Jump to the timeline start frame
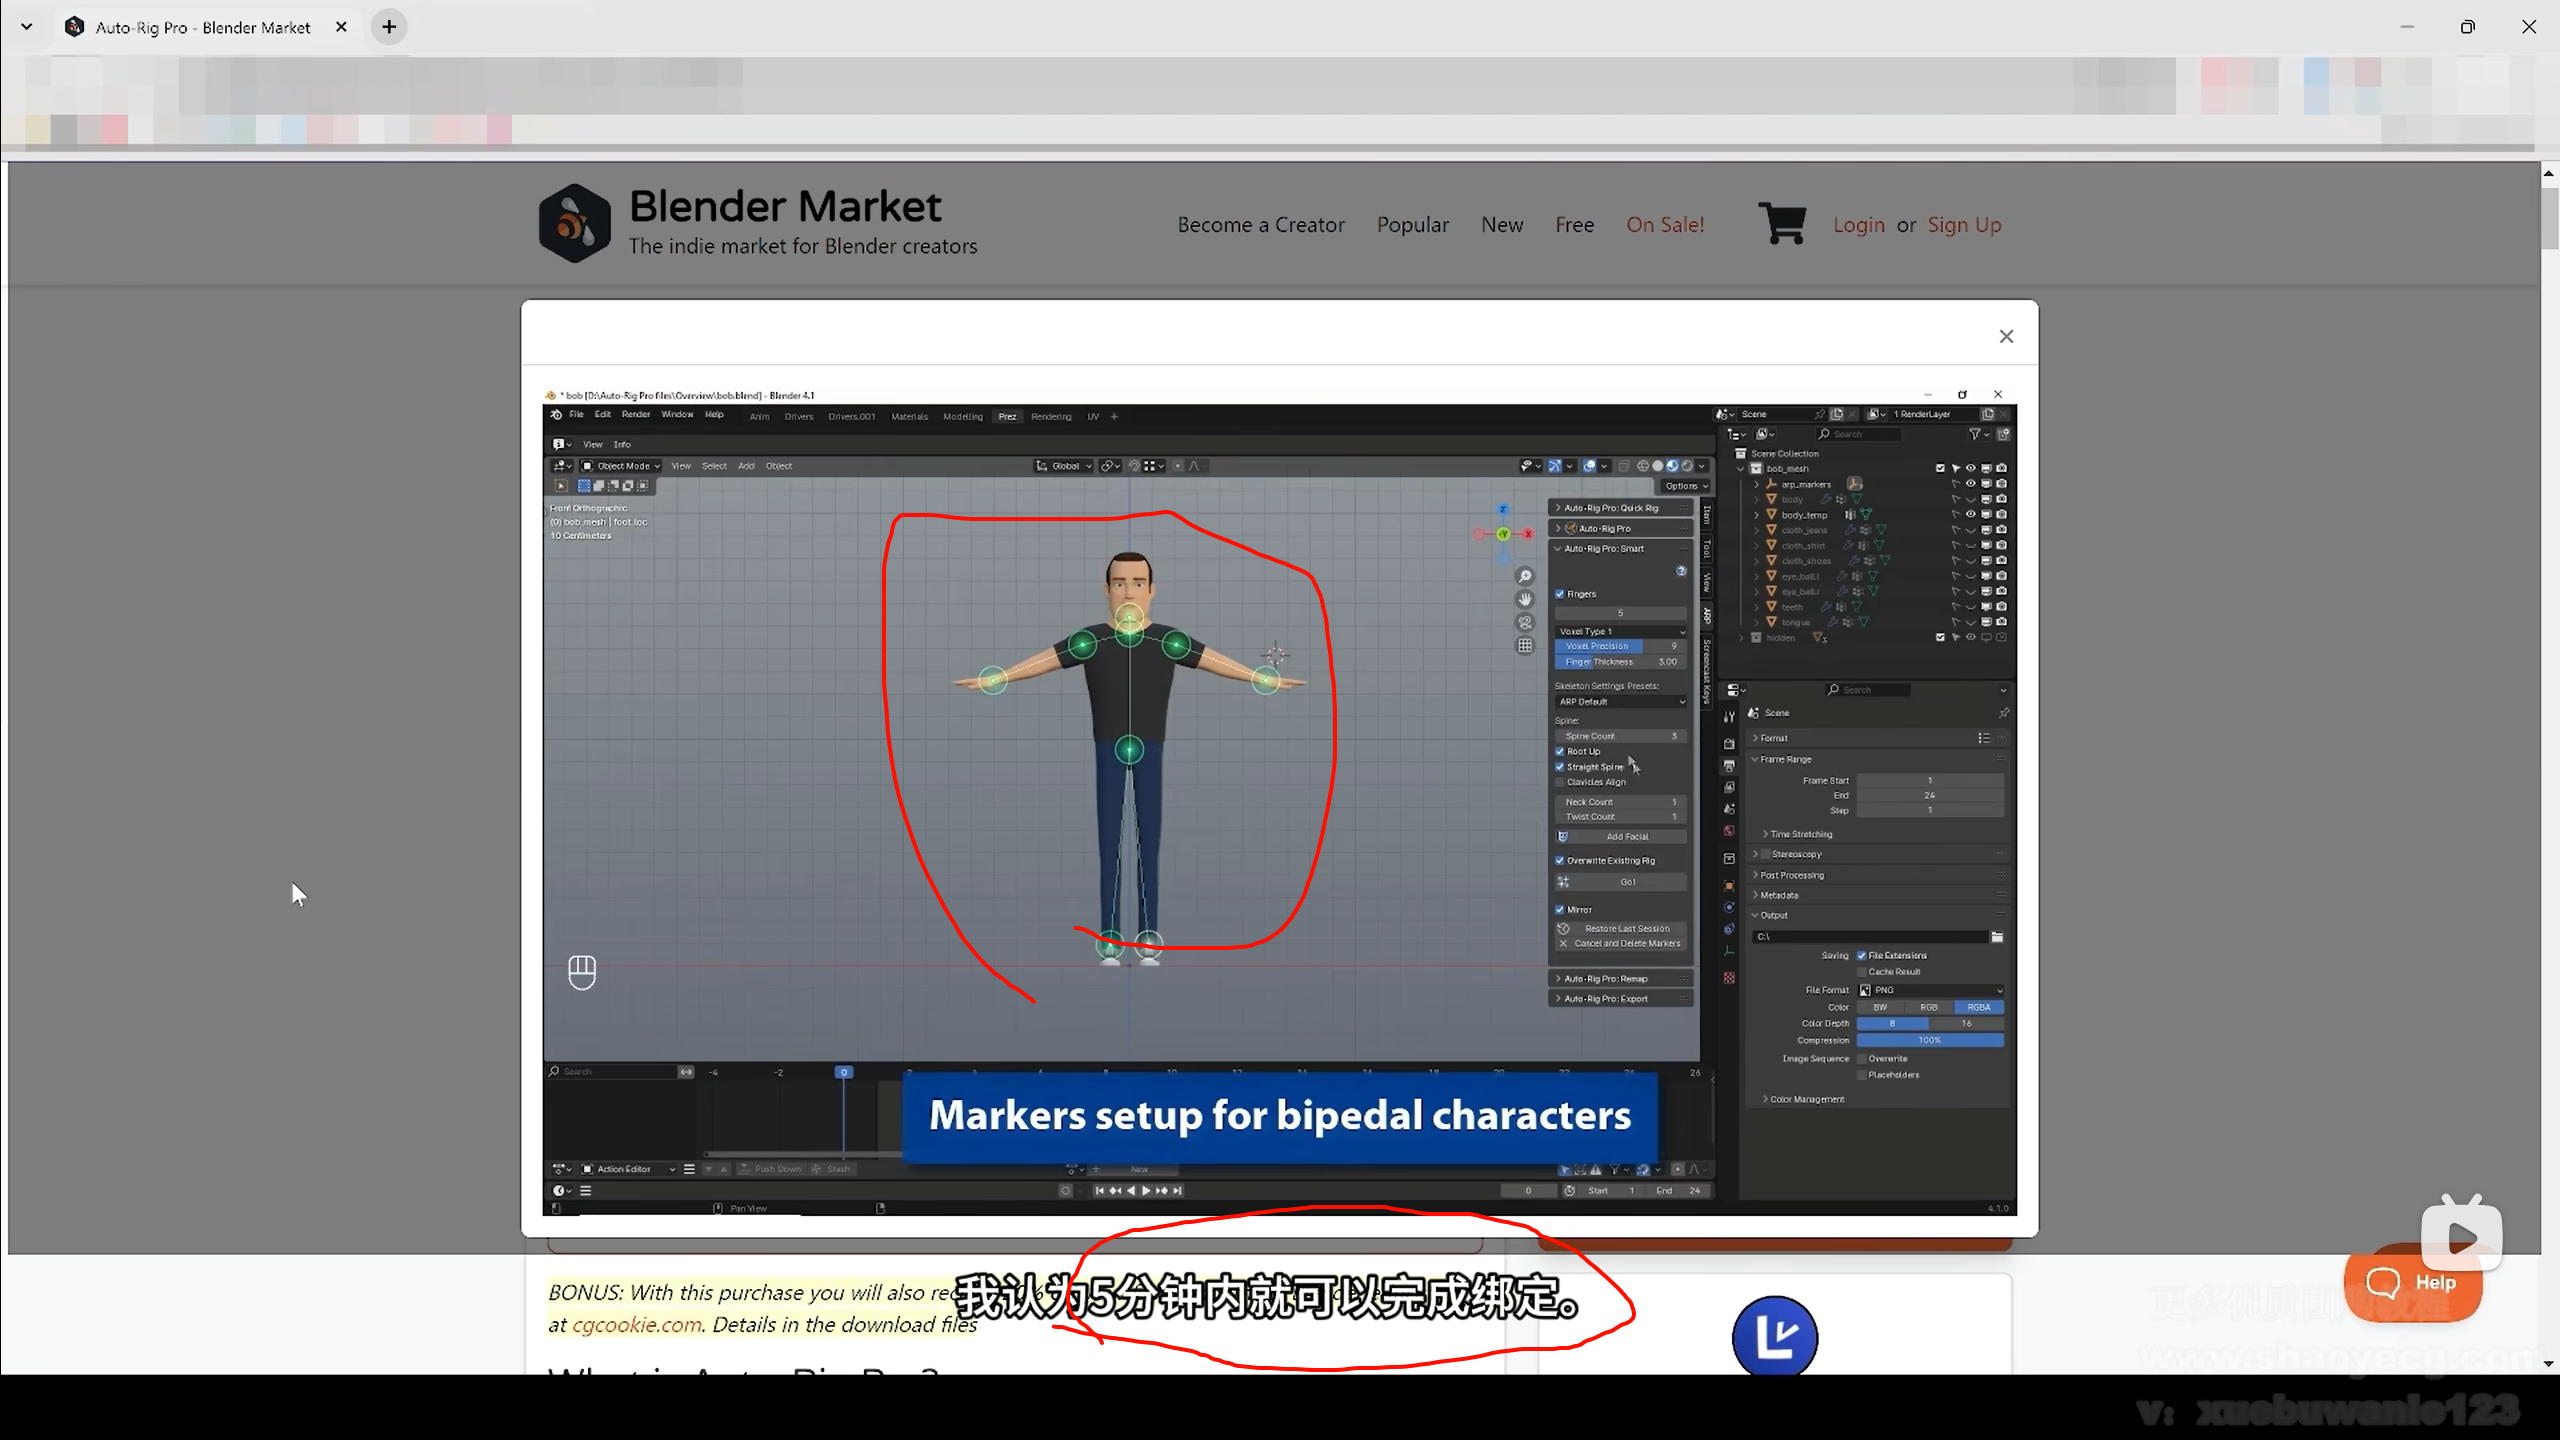The image size is (2560, 1440). pyautogui.click(x=1100, y=1190)
